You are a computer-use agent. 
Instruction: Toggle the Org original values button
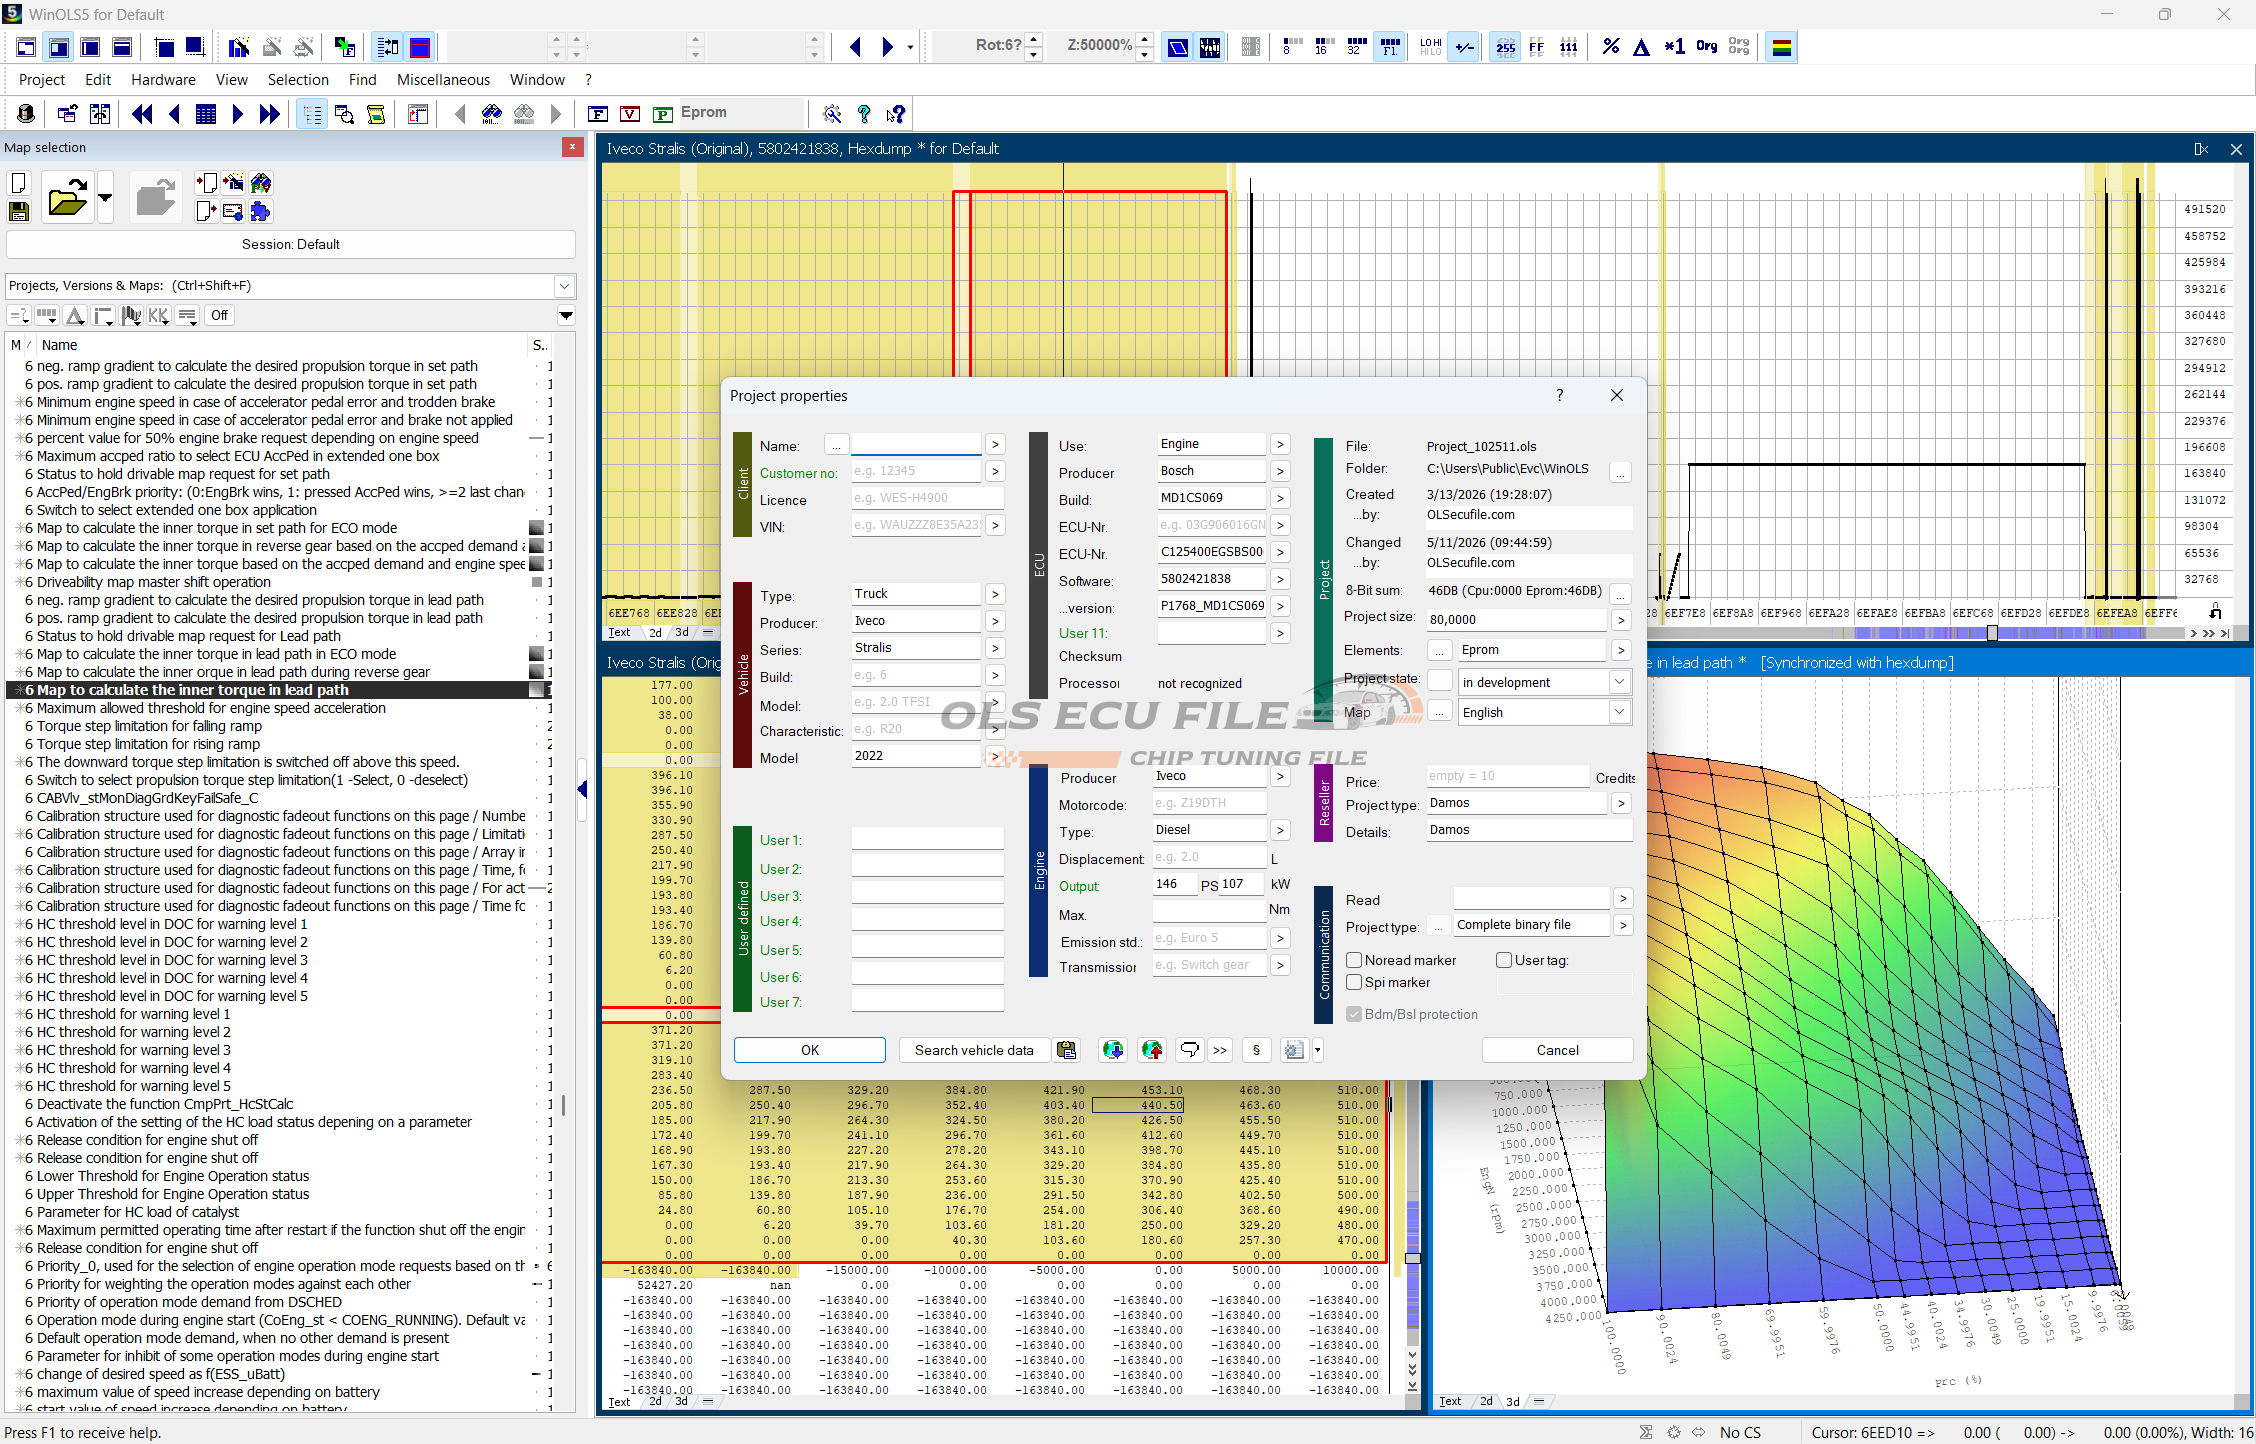pyautogui.click(x=1707, y=47)
